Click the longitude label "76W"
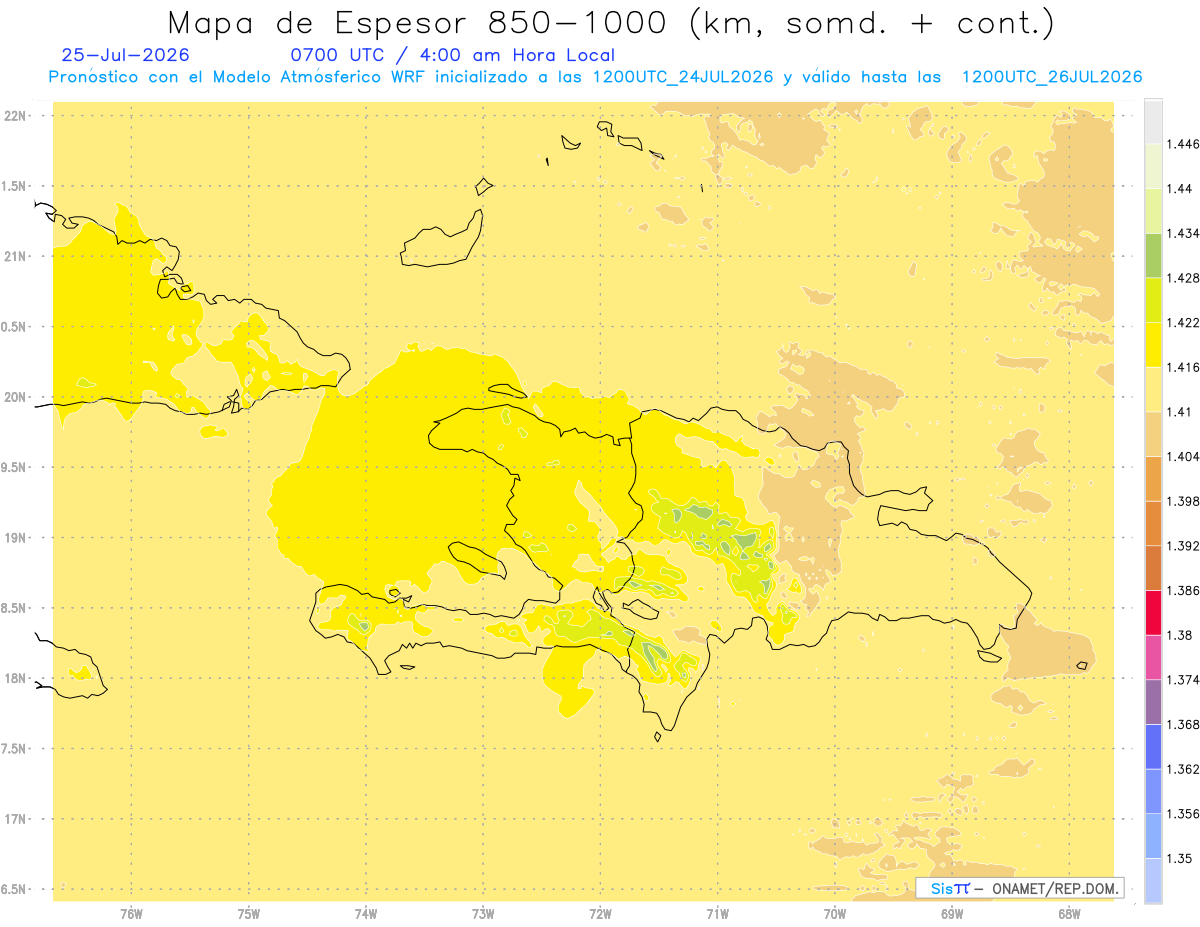The height and width of the screenshot is (927, 1200). click(131, 915)
